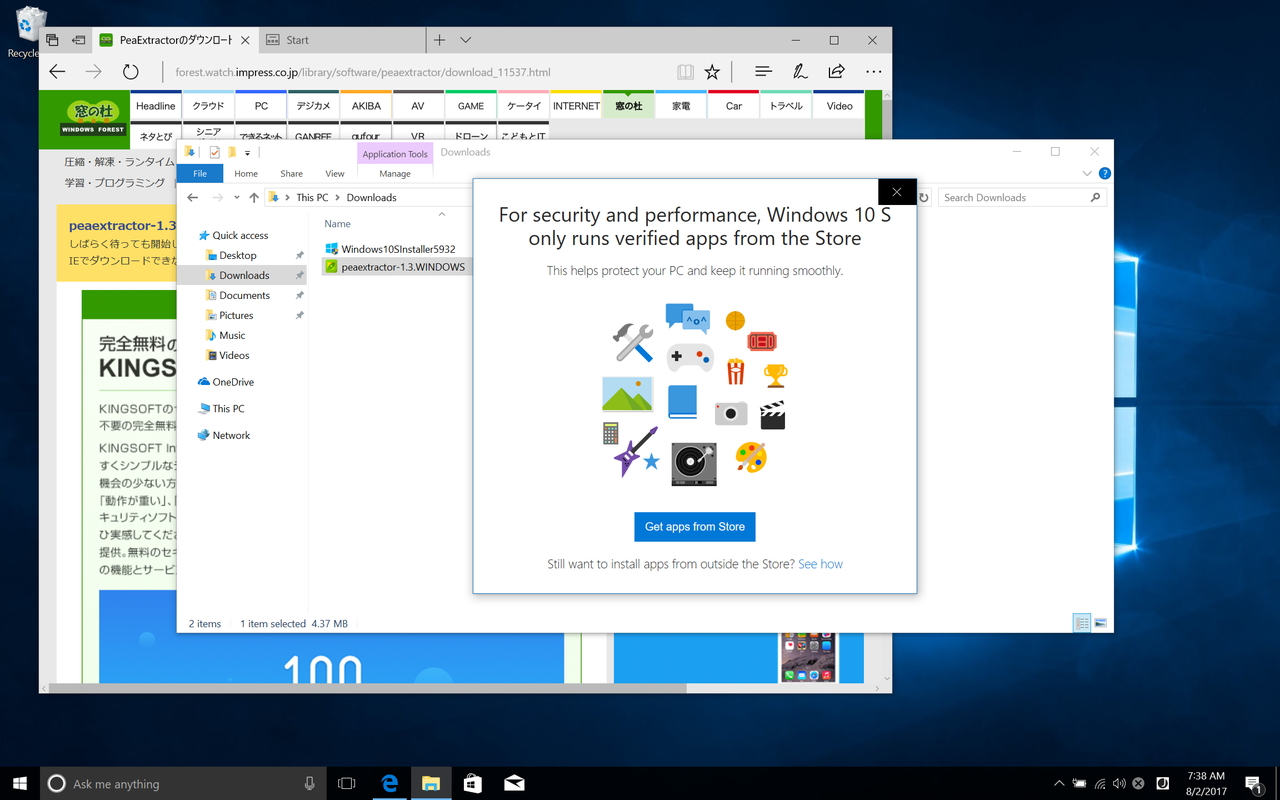Open the Edge Hub icon
Viewport: 1280px width, 800px height.
pos(763,72)
